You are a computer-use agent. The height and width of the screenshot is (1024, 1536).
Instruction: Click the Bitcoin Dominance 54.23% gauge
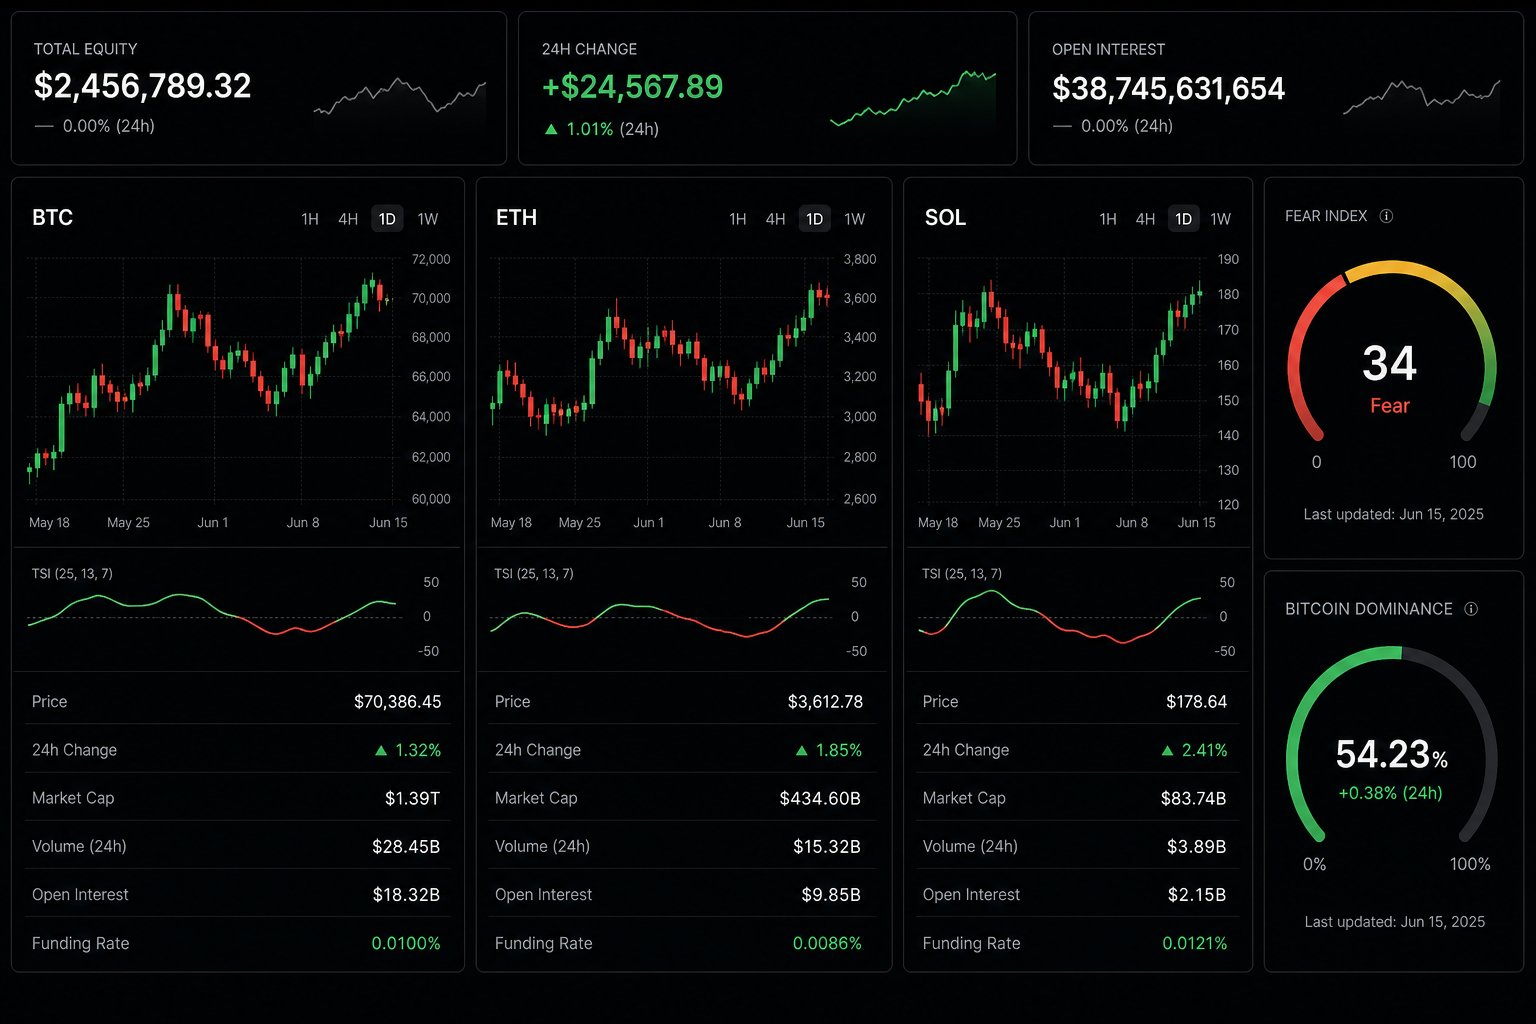pos(1391,745)
